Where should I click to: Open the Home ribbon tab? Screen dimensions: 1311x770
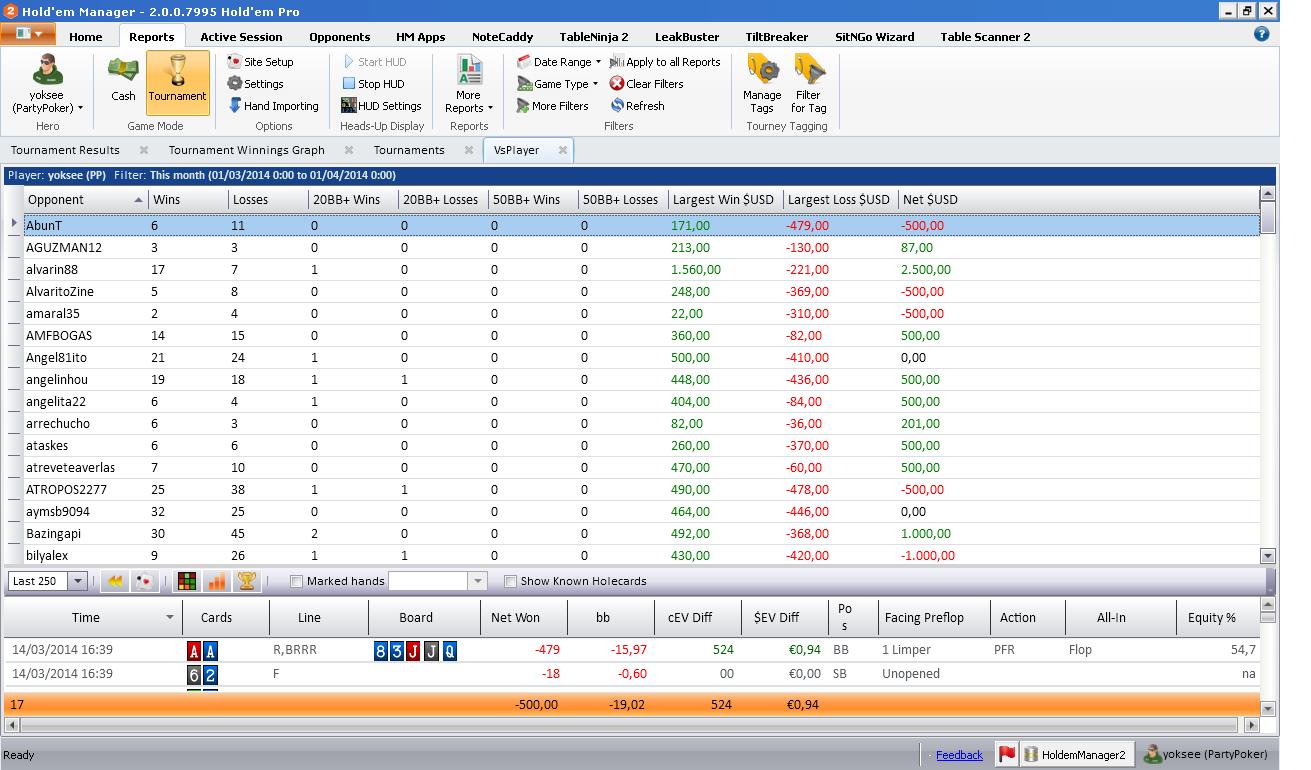click(x=86, y=37)
